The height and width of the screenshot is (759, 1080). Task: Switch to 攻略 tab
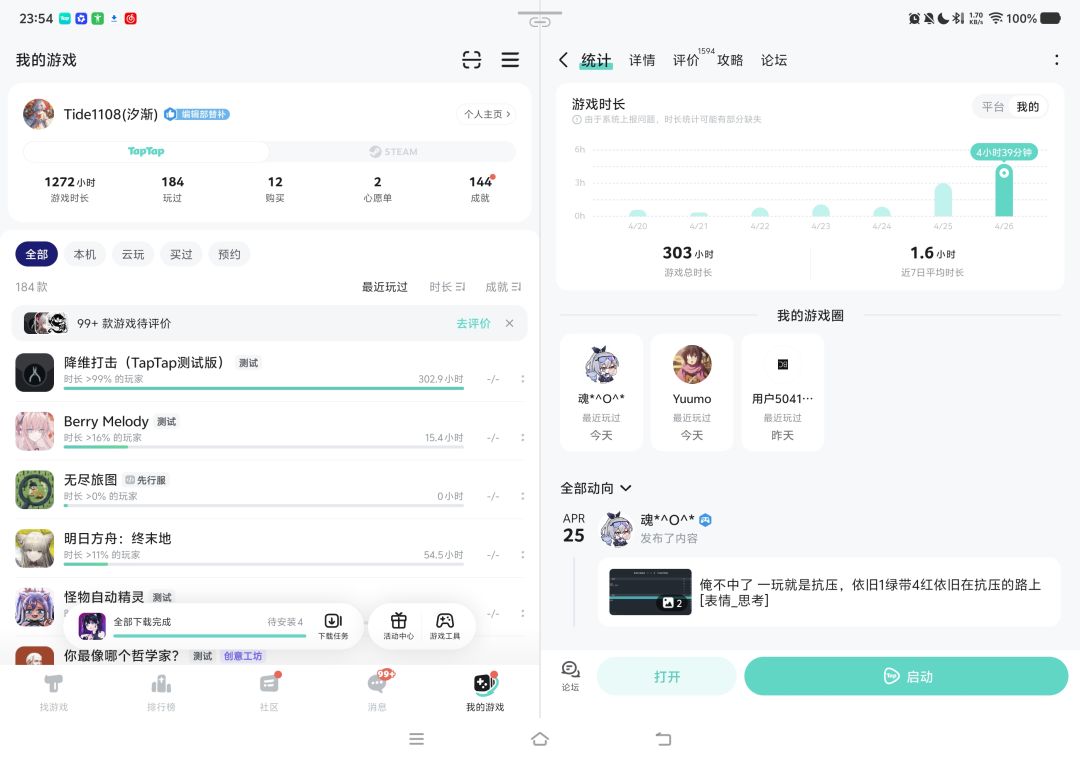point(730,61)
